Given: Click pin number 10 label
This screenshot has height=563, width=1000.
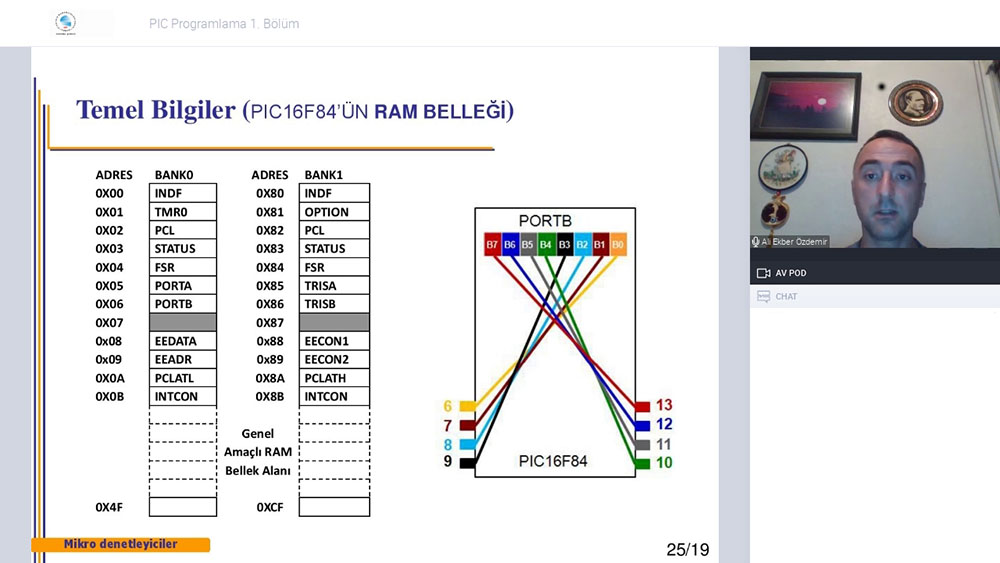Looking at the screenshot, I should pyautogui.click(x=664, y=463).
